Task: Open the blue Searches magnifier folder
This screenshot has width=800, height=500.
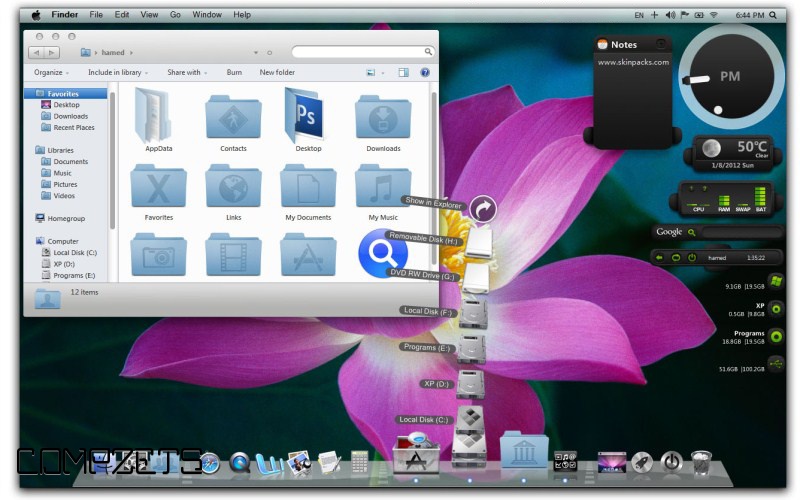Action: (x=383, y=253)
